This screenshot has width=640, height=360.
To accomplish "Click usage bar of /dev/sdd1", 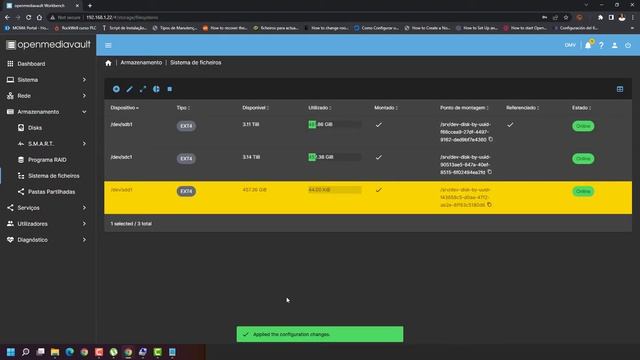I will [335, 190].
